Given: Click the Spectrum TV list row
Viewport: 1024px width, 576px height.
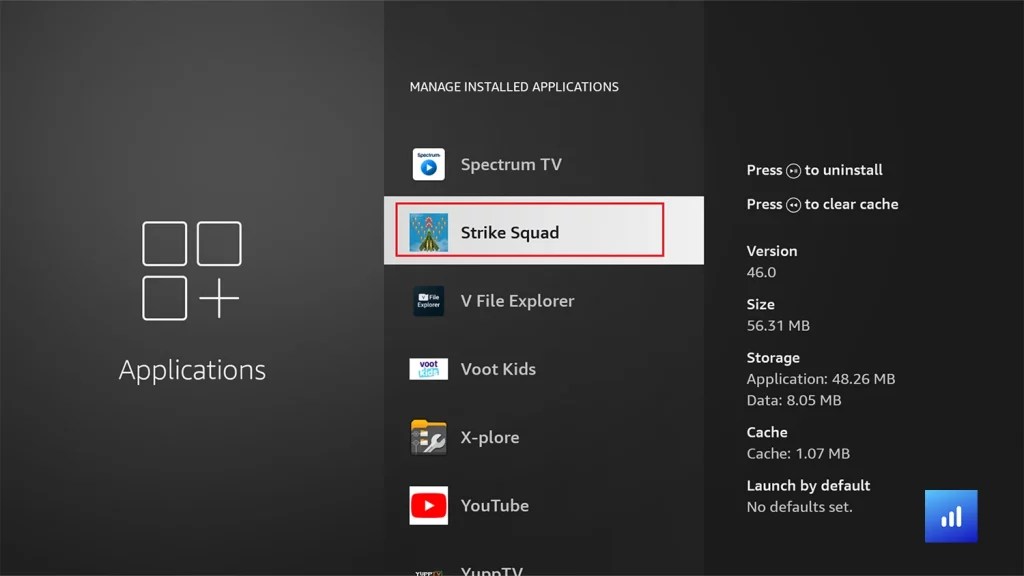Looking at the screenshot, I should click(543, 164).
